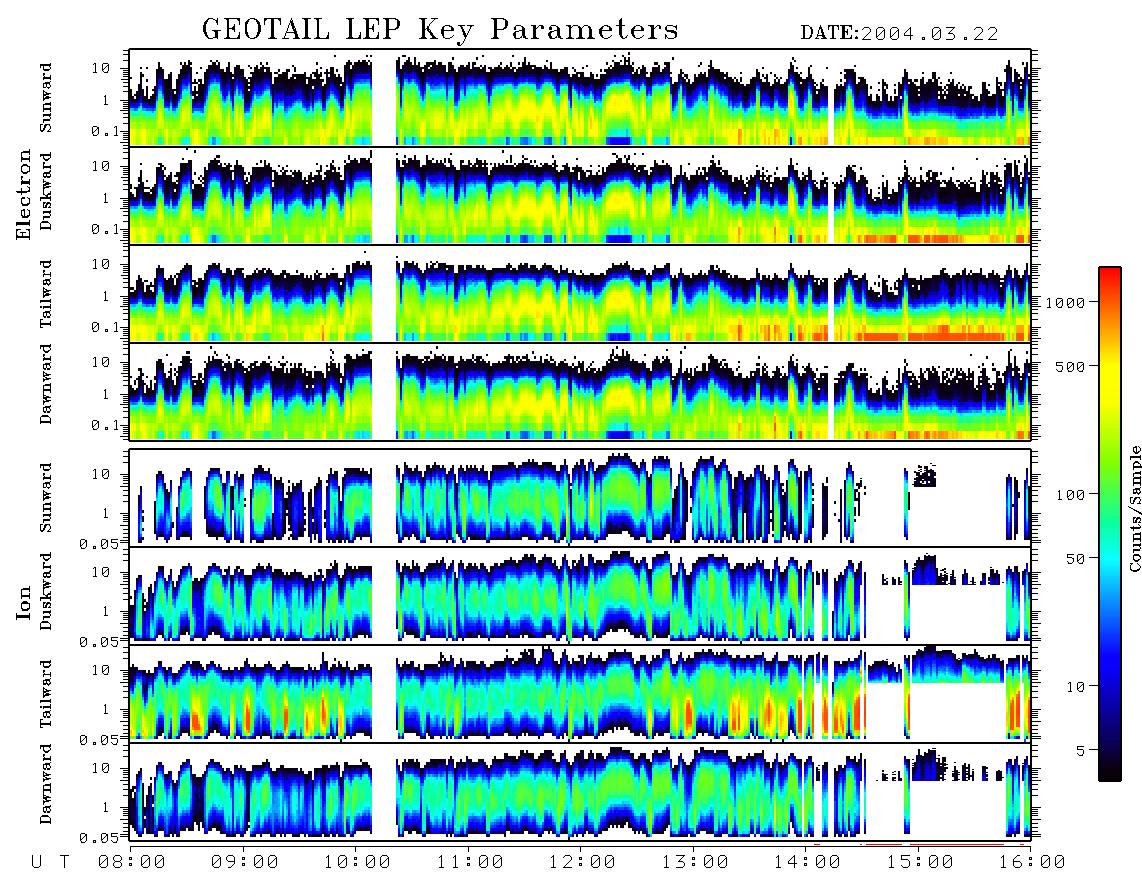Select the Electron "Dawnward" panel label
This screenshot has height=880, width=1142.
coord(46,385)
